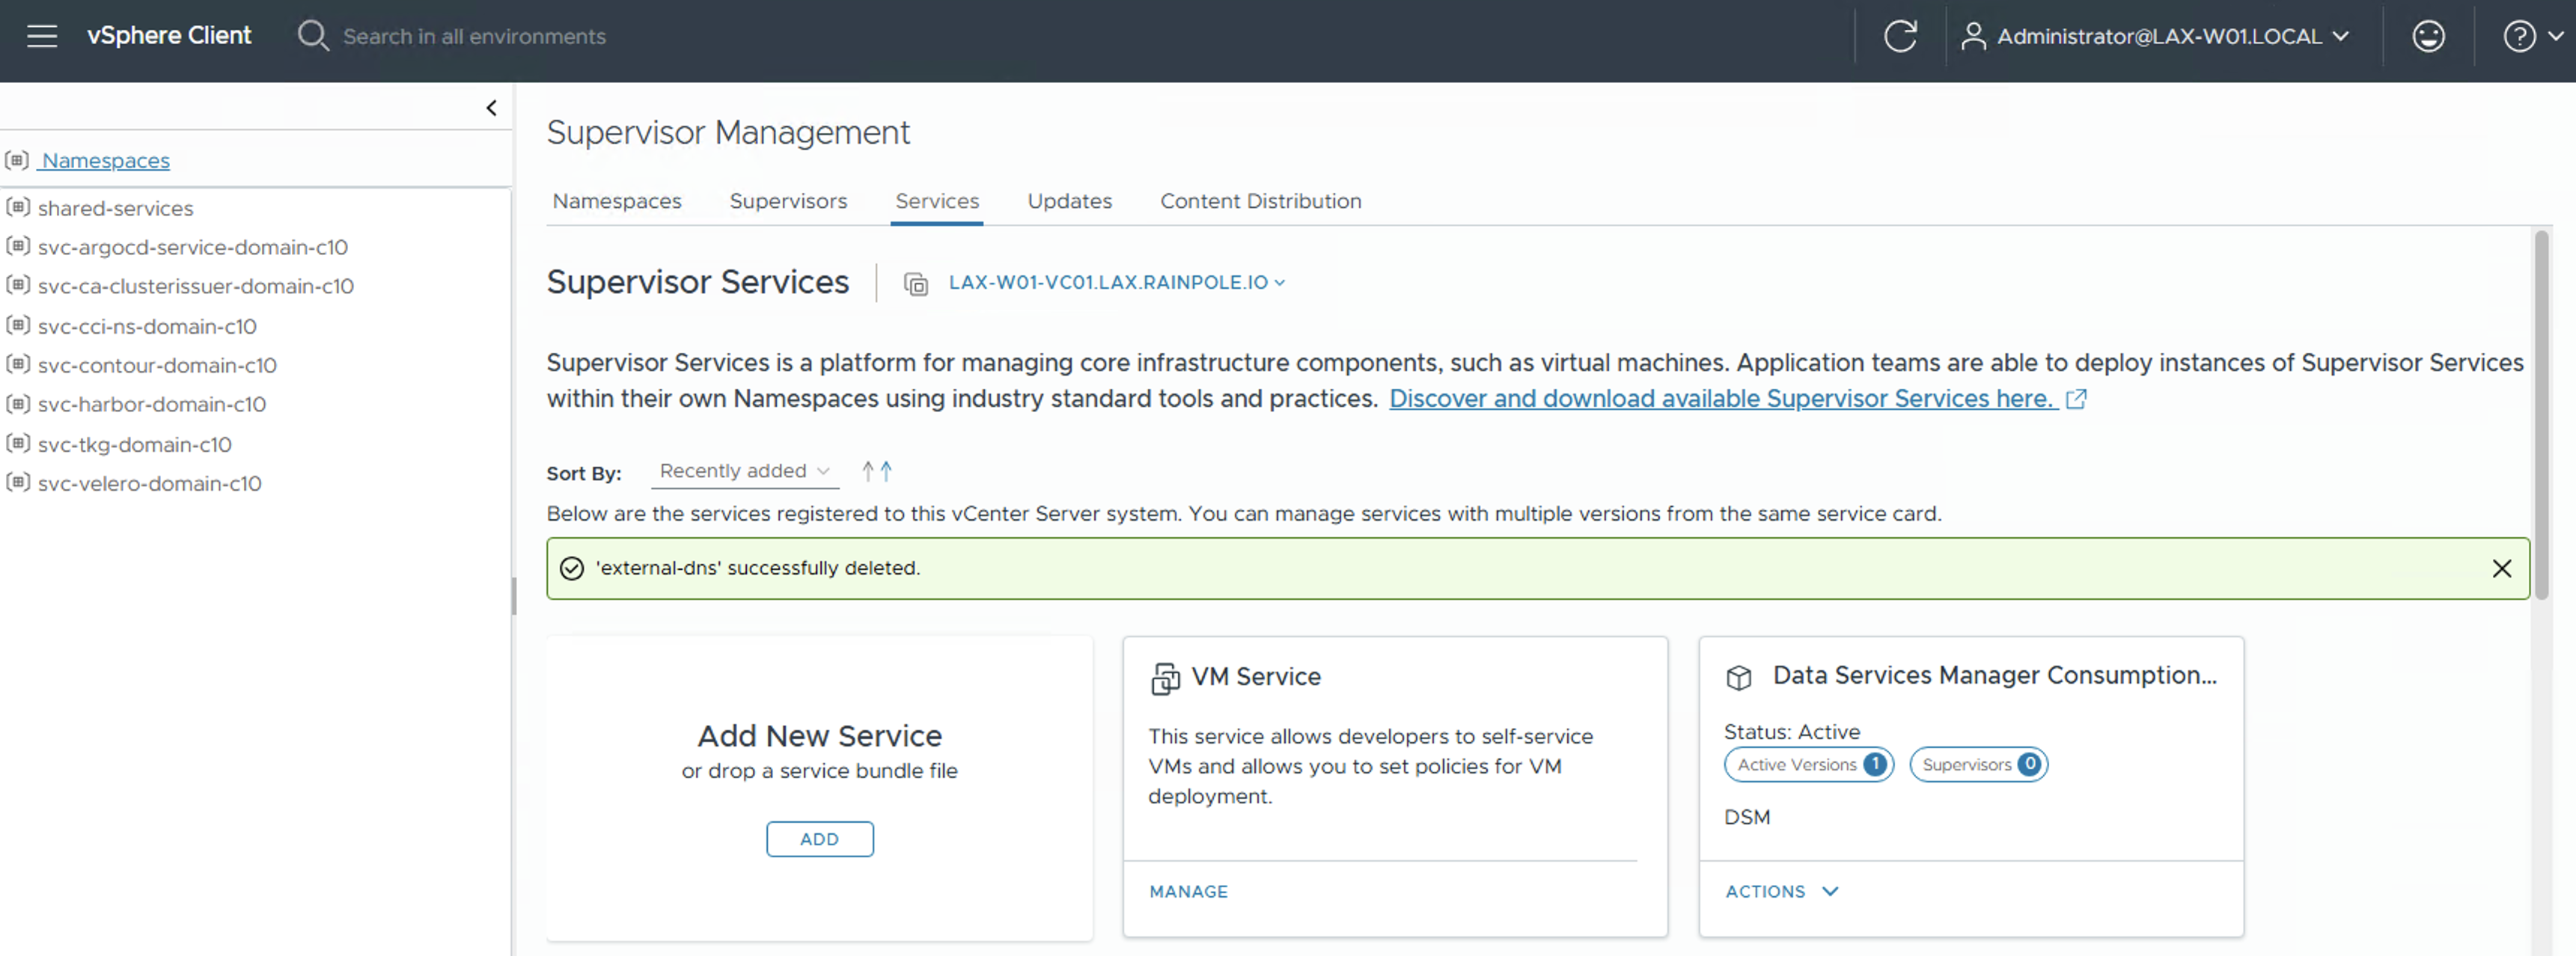2576x956 pixels.
Task: Open the hamburger navigation menu
Action: [42, 37]
